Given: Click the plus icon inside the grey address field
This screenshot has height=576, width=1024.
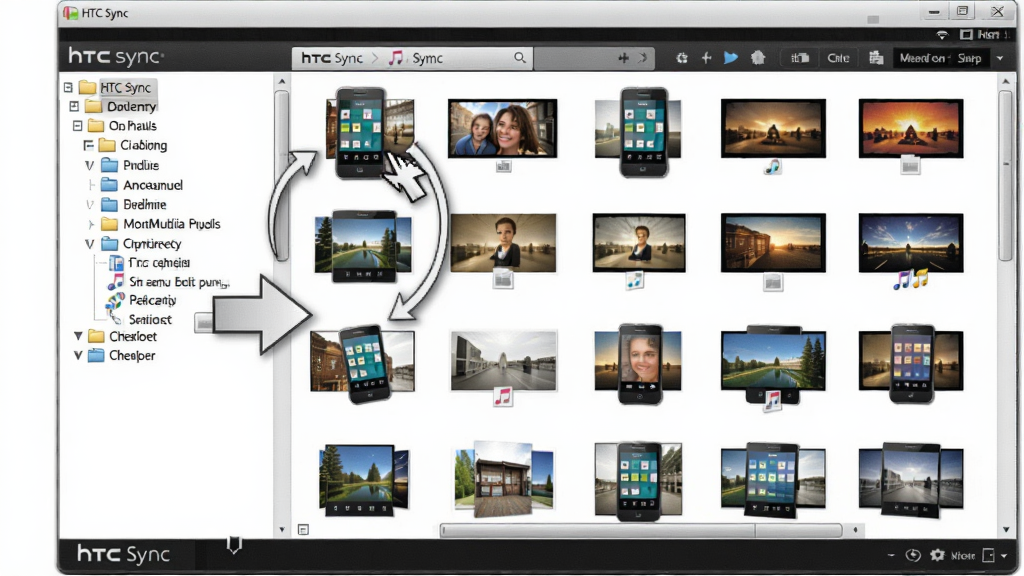Looking at the screenshot, I should pyautogui.click(x=623, y=58).
